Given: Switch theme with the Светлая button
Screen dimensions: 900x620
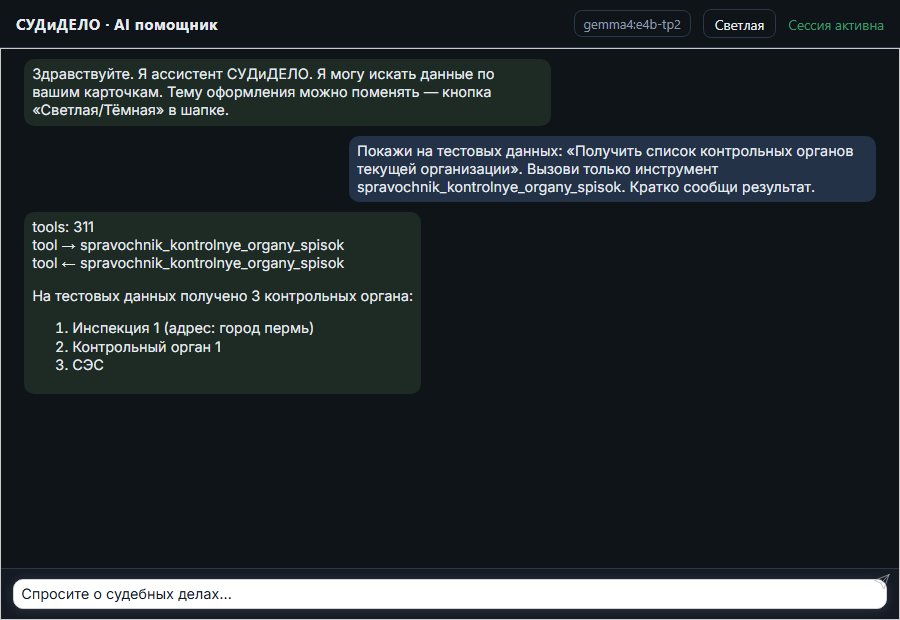Looking at the screenshot, I should [x=739, y=25].
